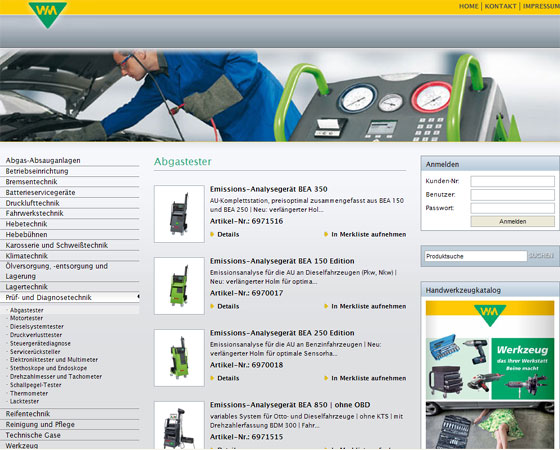Expand the Klimatechnik category
560x450 pixels.
[x=70, y=256]
